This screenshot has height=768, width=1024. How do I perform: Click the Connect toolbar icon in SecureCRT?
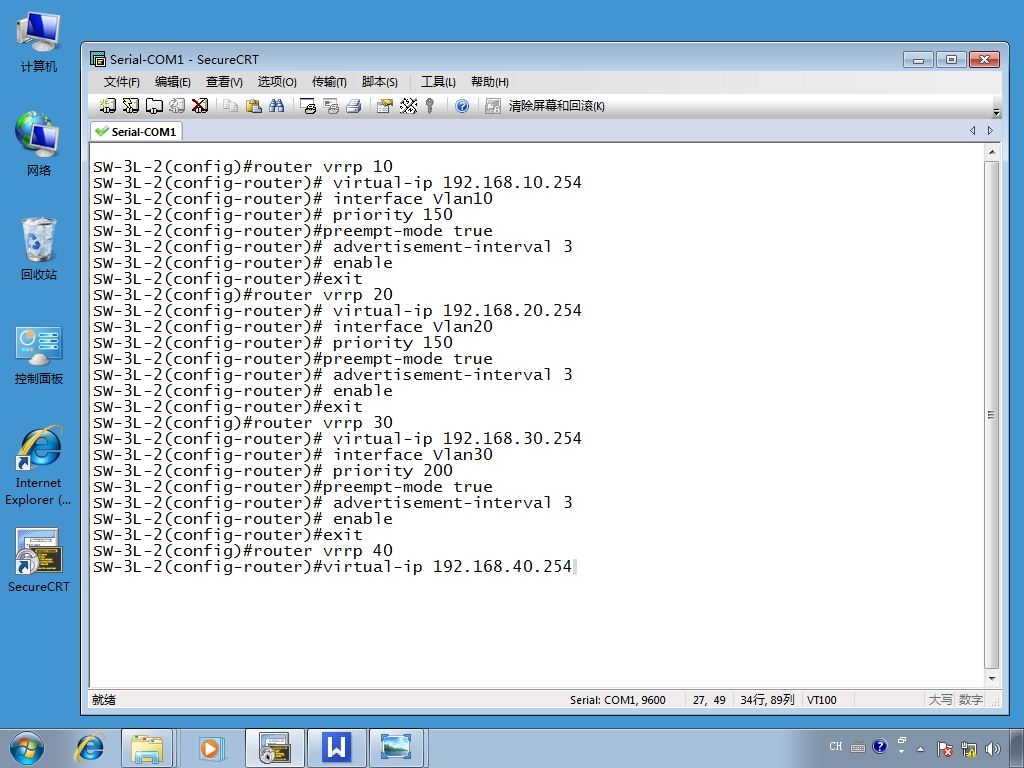pyautogui.click(x=108, y=106)
